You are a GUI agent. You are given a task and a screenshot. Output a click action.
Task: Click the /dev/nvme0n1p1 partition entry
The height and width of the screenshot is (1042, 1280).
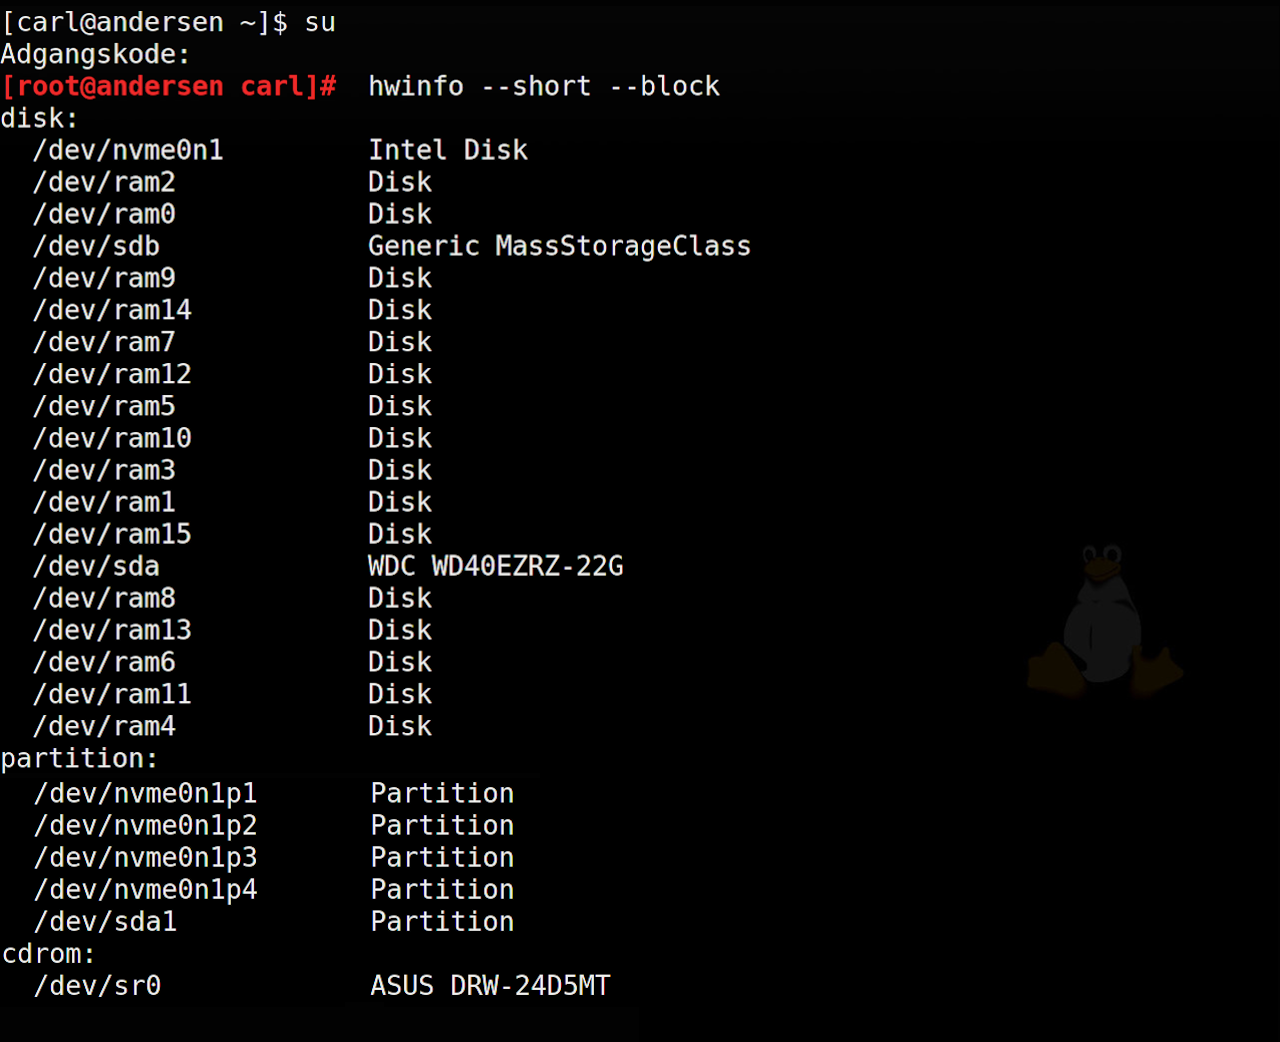[x=145, y=794]
